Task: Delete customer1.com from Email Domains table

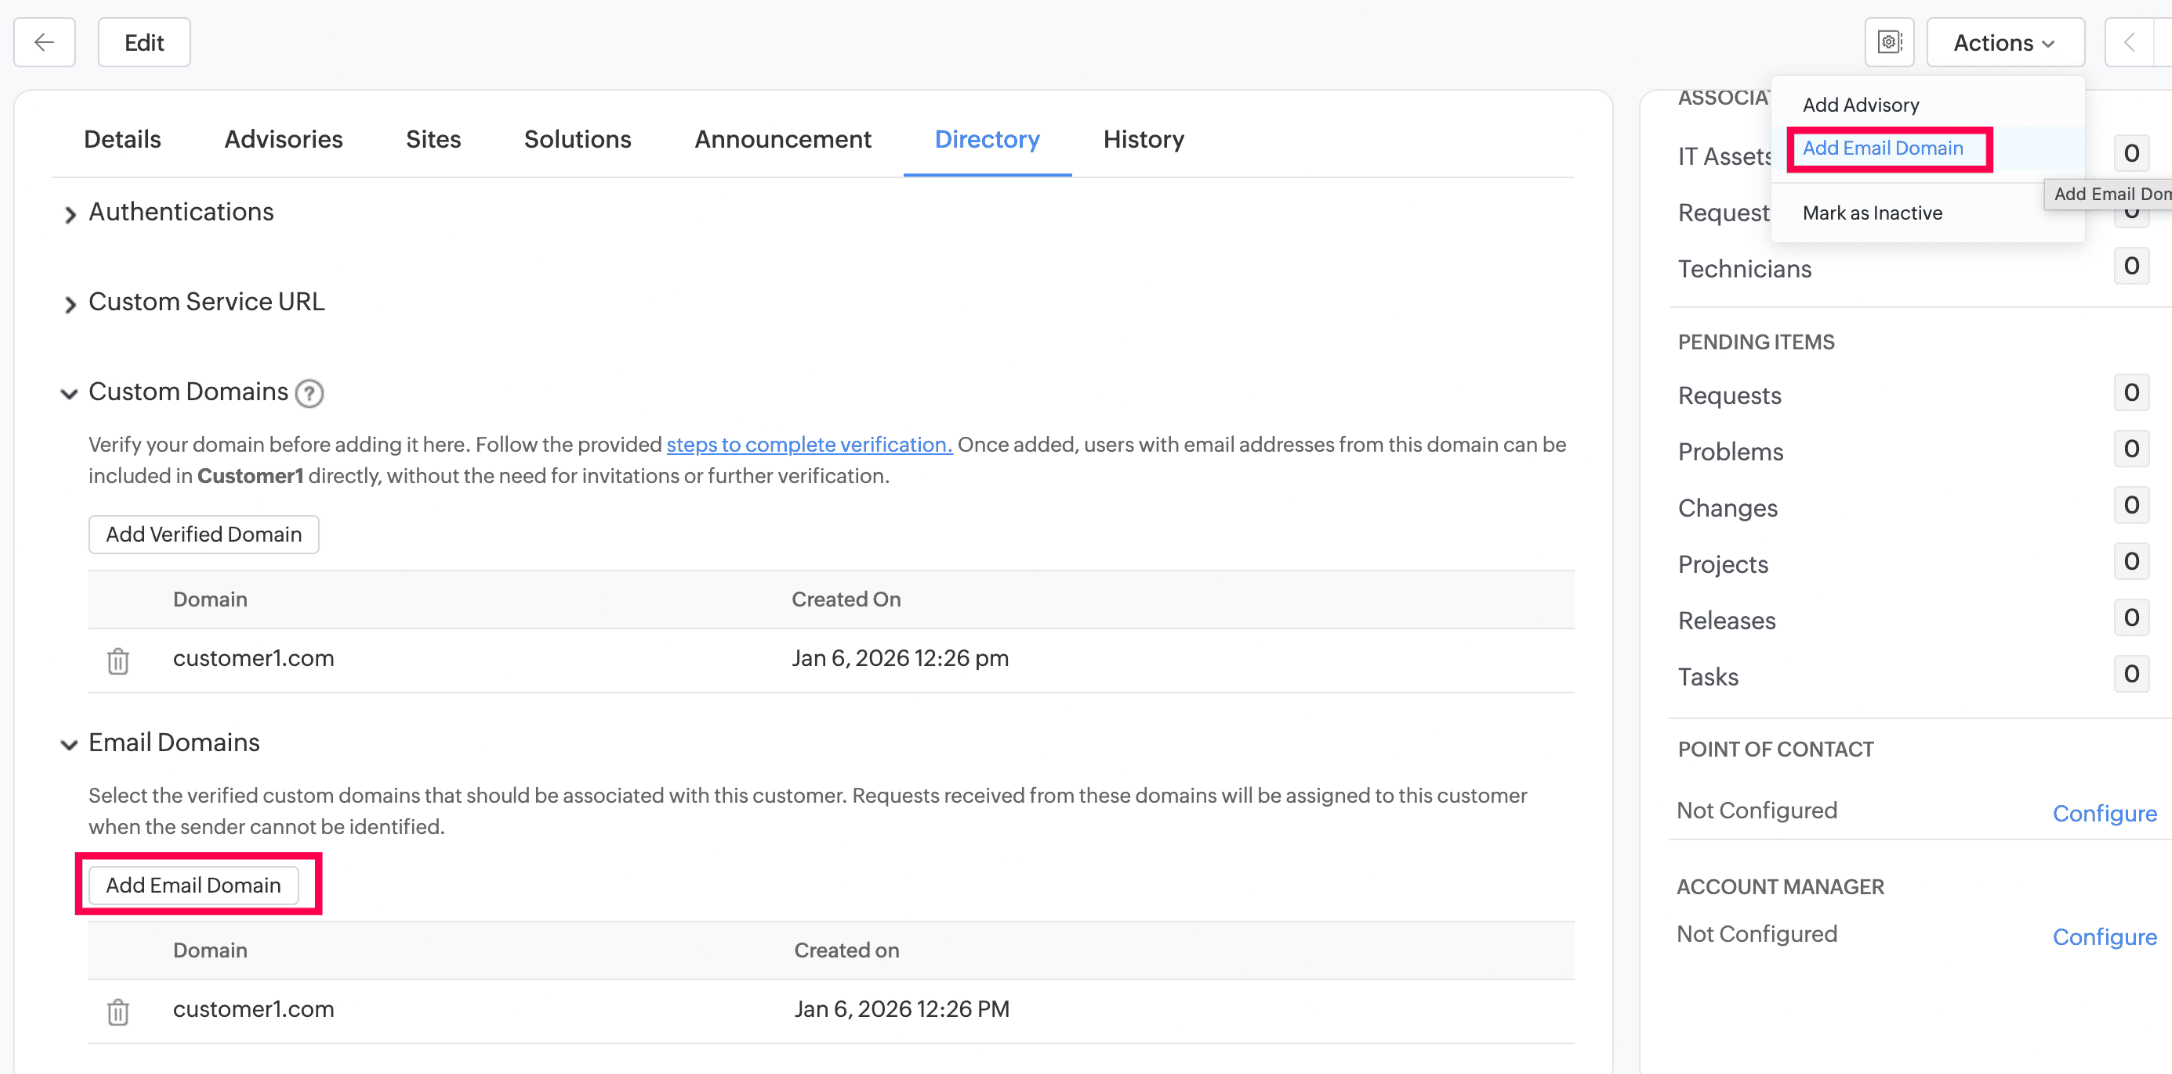Action: pyautogui.click(x=118, y=1012)
